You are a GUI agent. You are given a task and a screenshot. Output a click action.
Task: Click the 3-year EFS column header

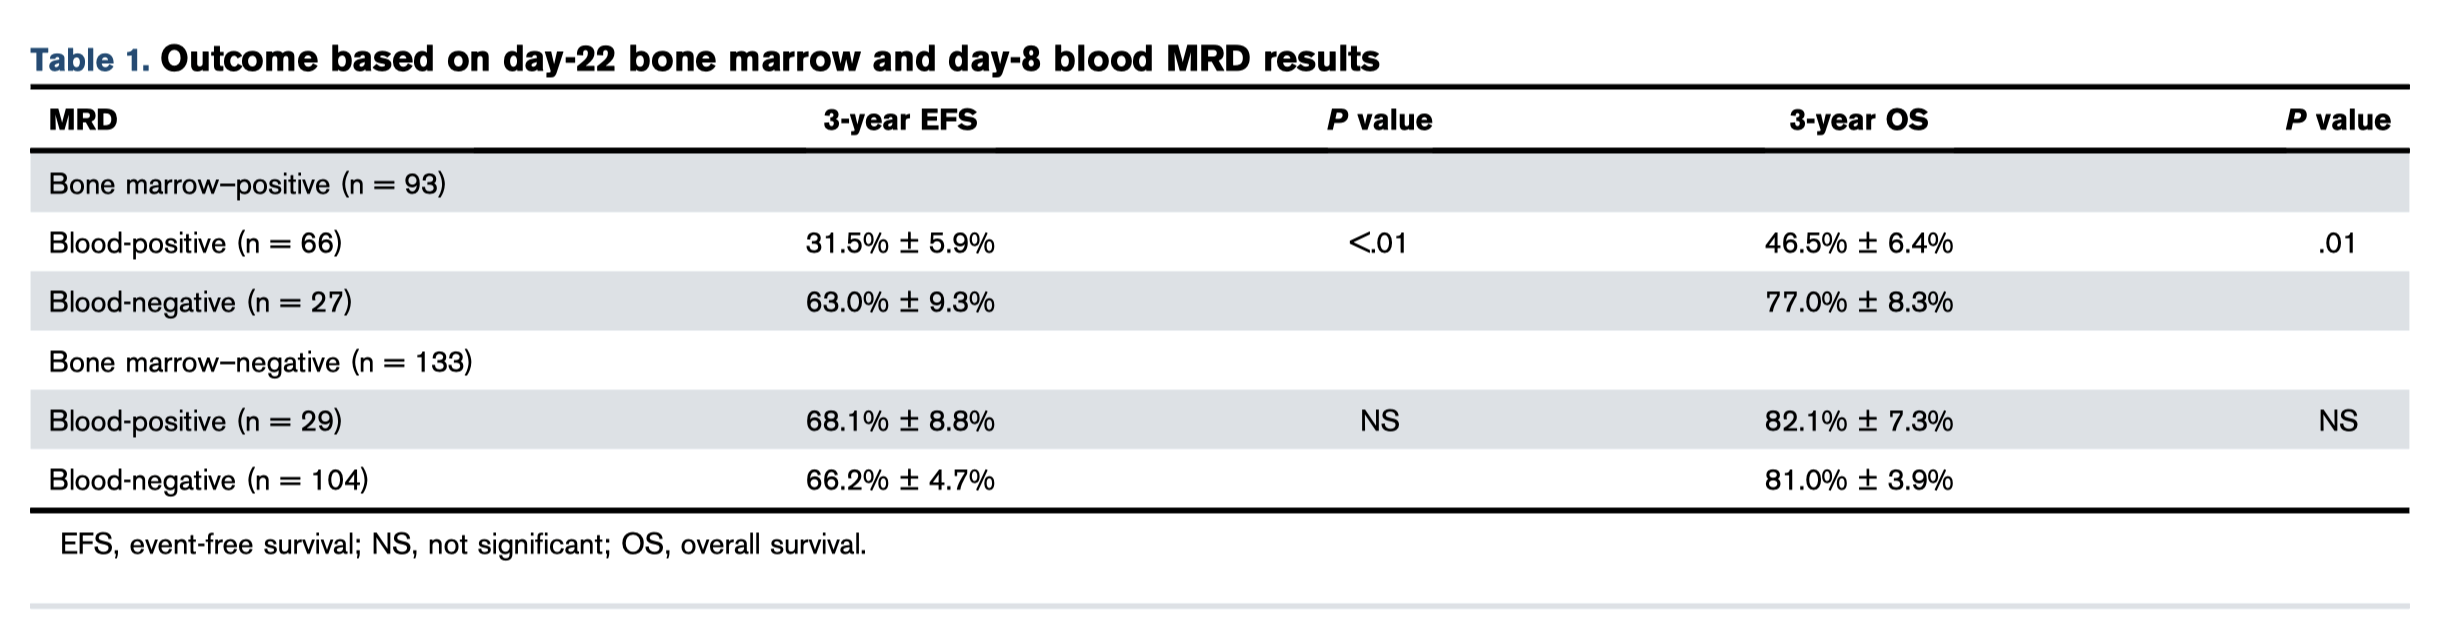[900, 120]
